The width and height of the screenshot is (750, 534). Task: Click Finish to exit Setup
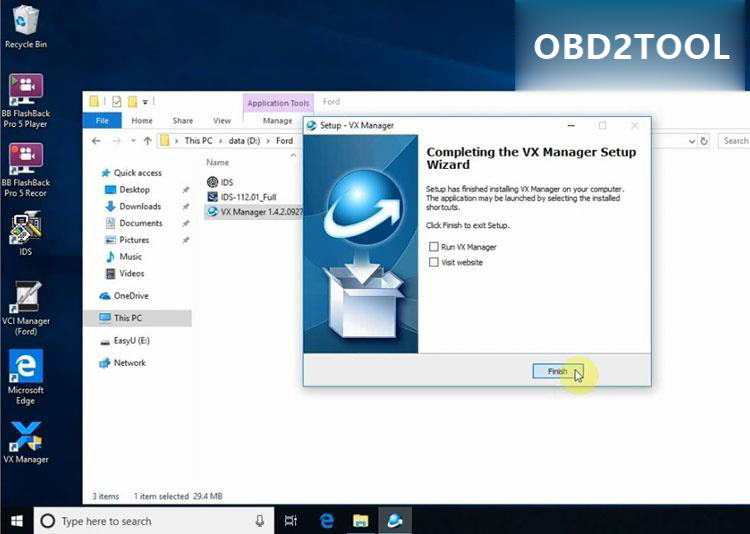(x=558, y=371)
